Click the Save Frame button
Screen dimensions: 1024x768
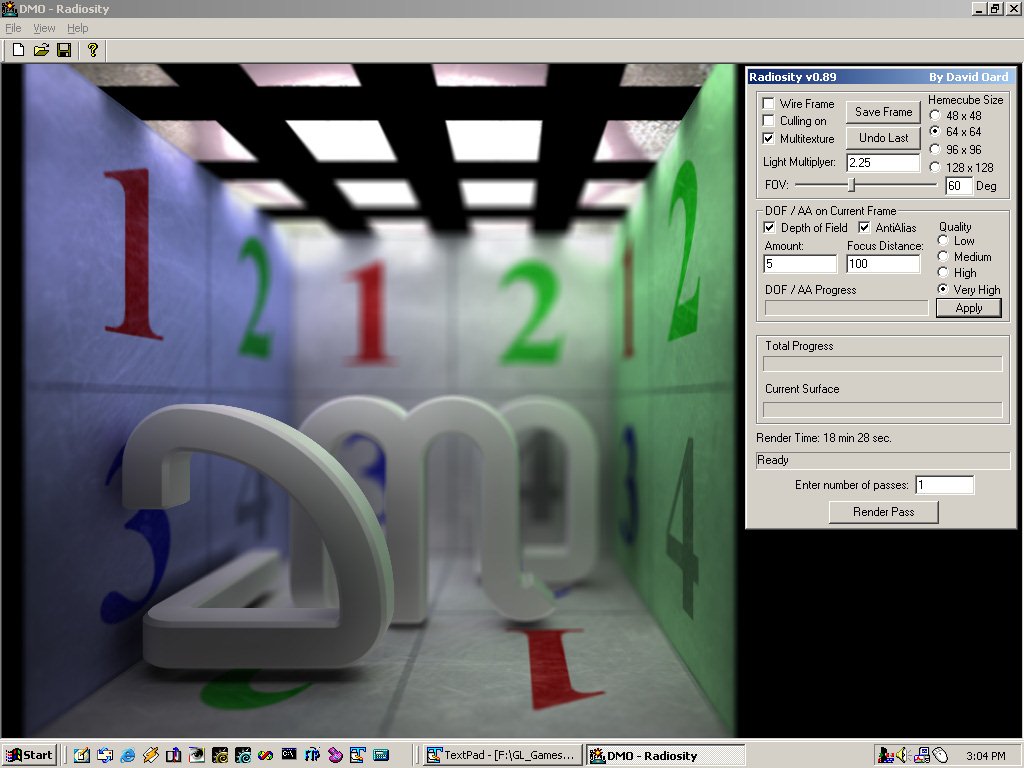point(883,112)
